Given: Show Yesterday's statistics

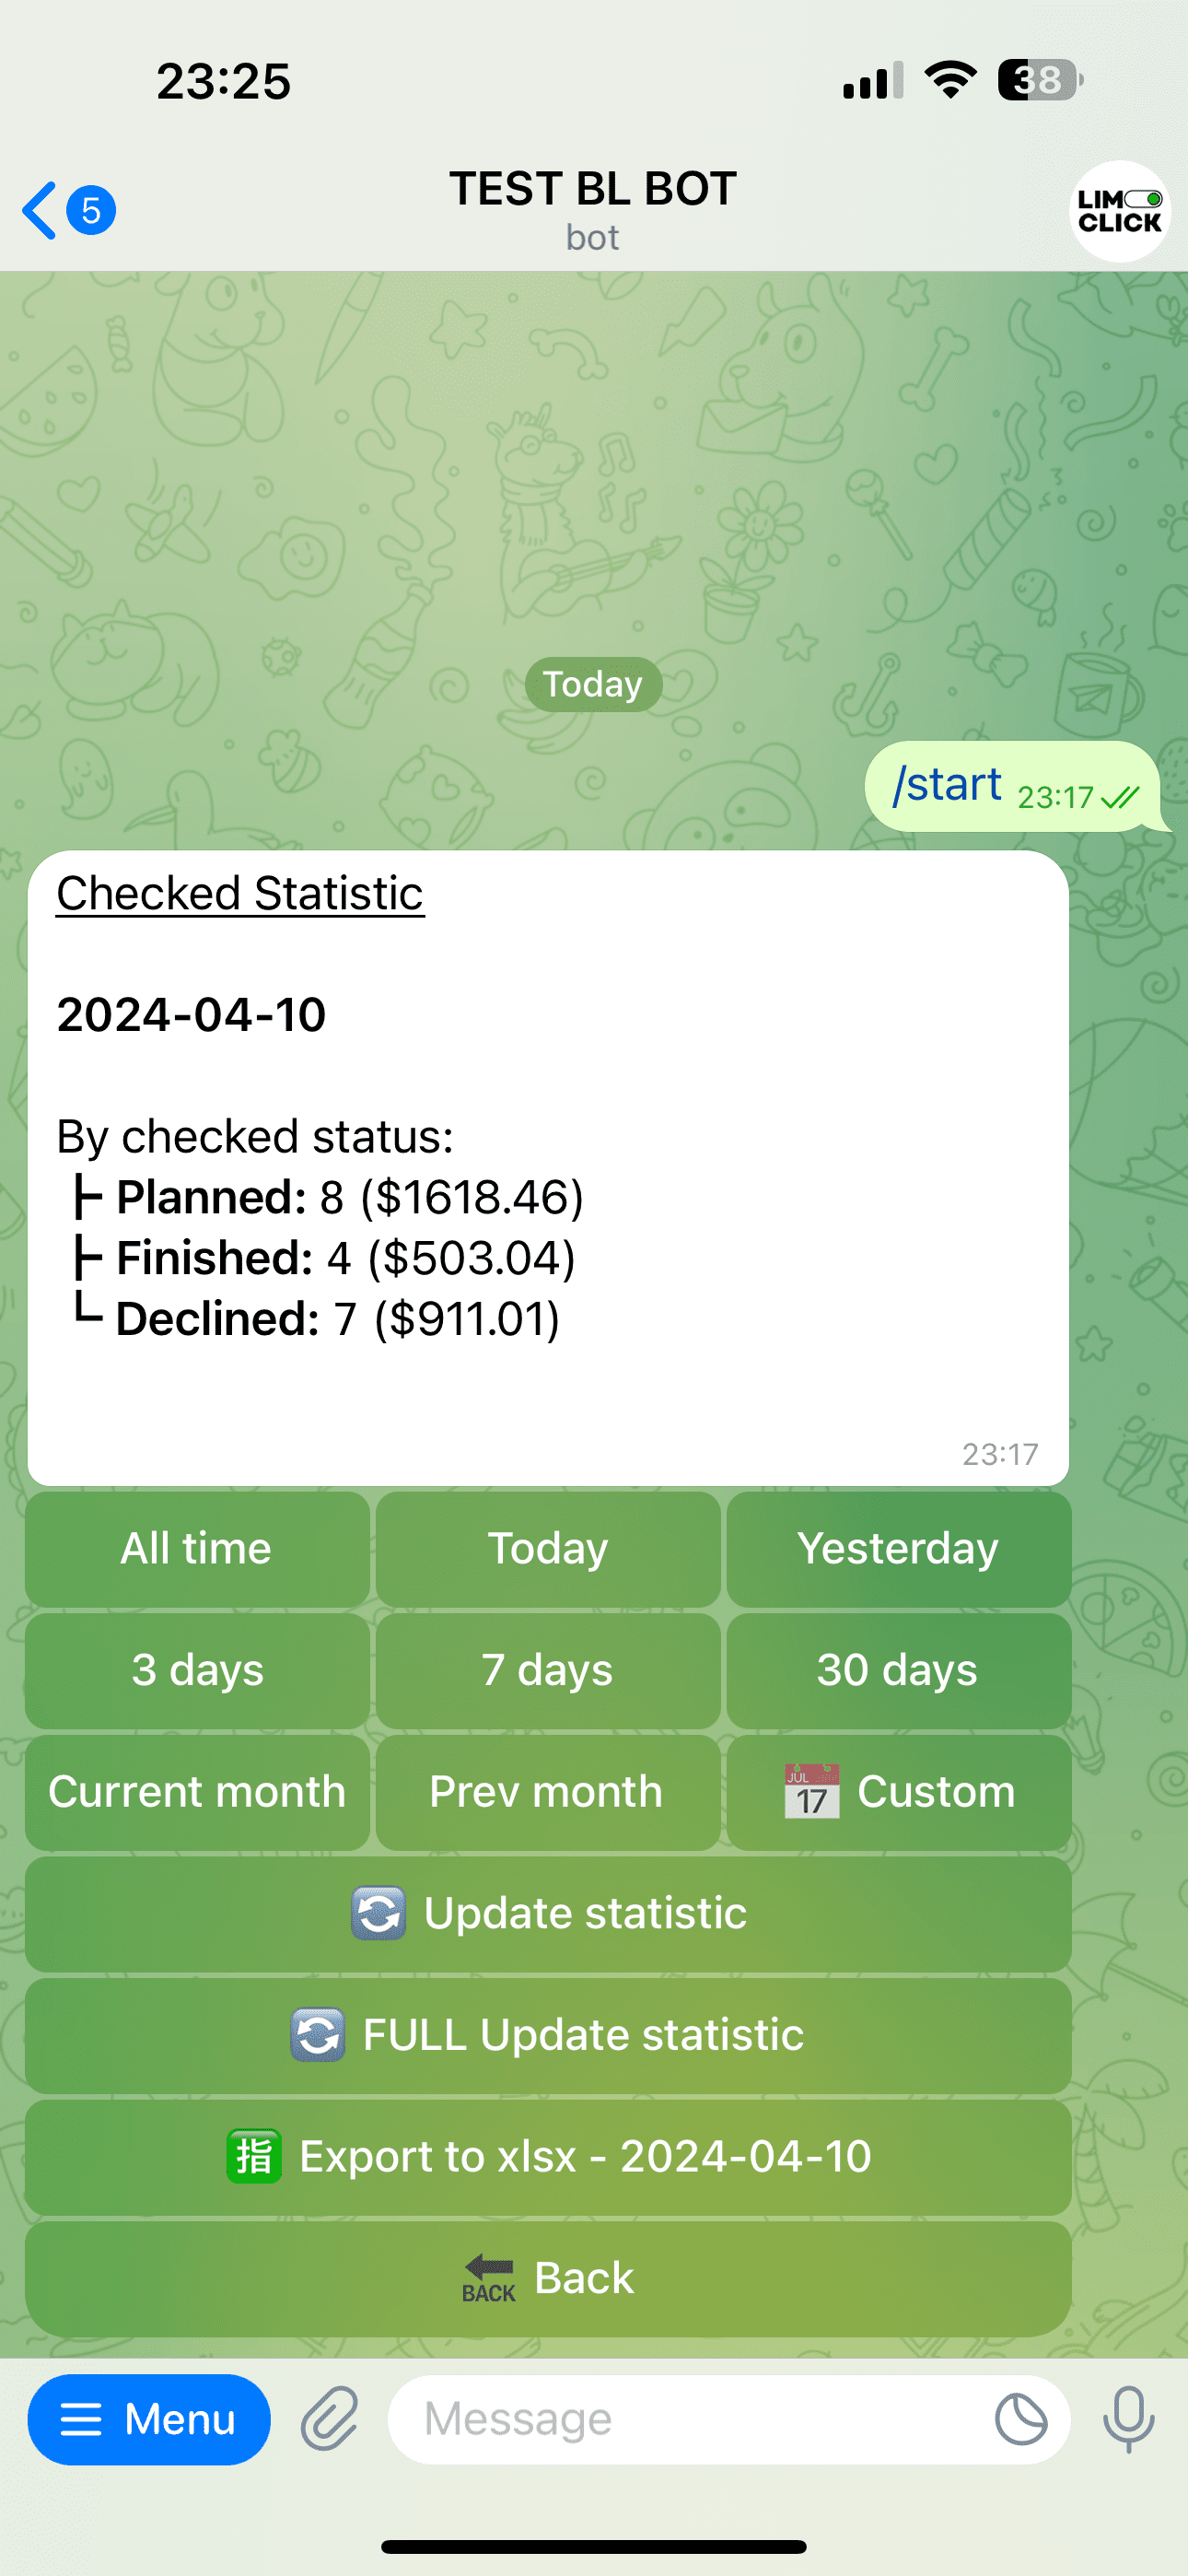Looking at the screenshot, I should tap(898, 1549).
